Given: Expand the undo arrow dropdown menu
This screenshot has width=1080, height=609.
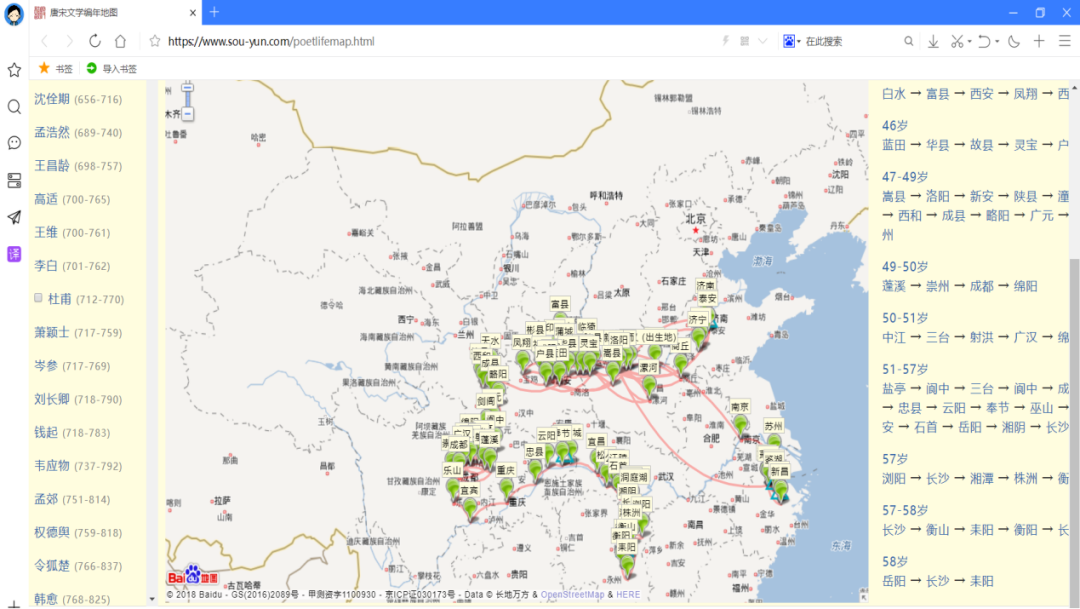Looking at the screenshot, I should [997, 41].
